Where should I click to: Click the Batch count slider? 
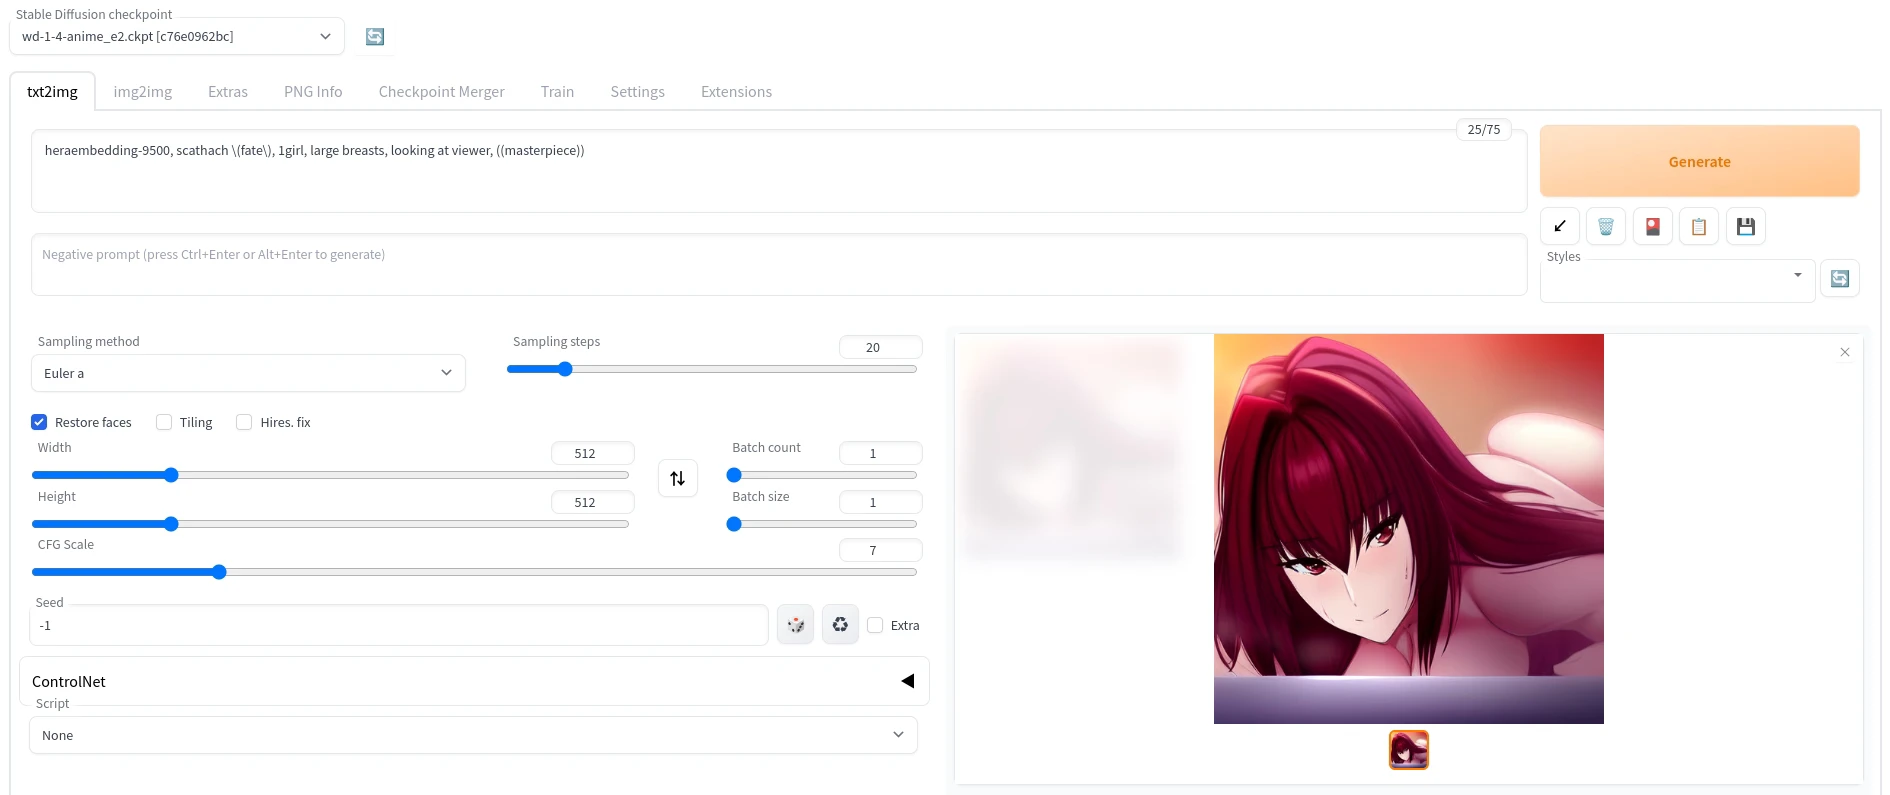[822, 475]
